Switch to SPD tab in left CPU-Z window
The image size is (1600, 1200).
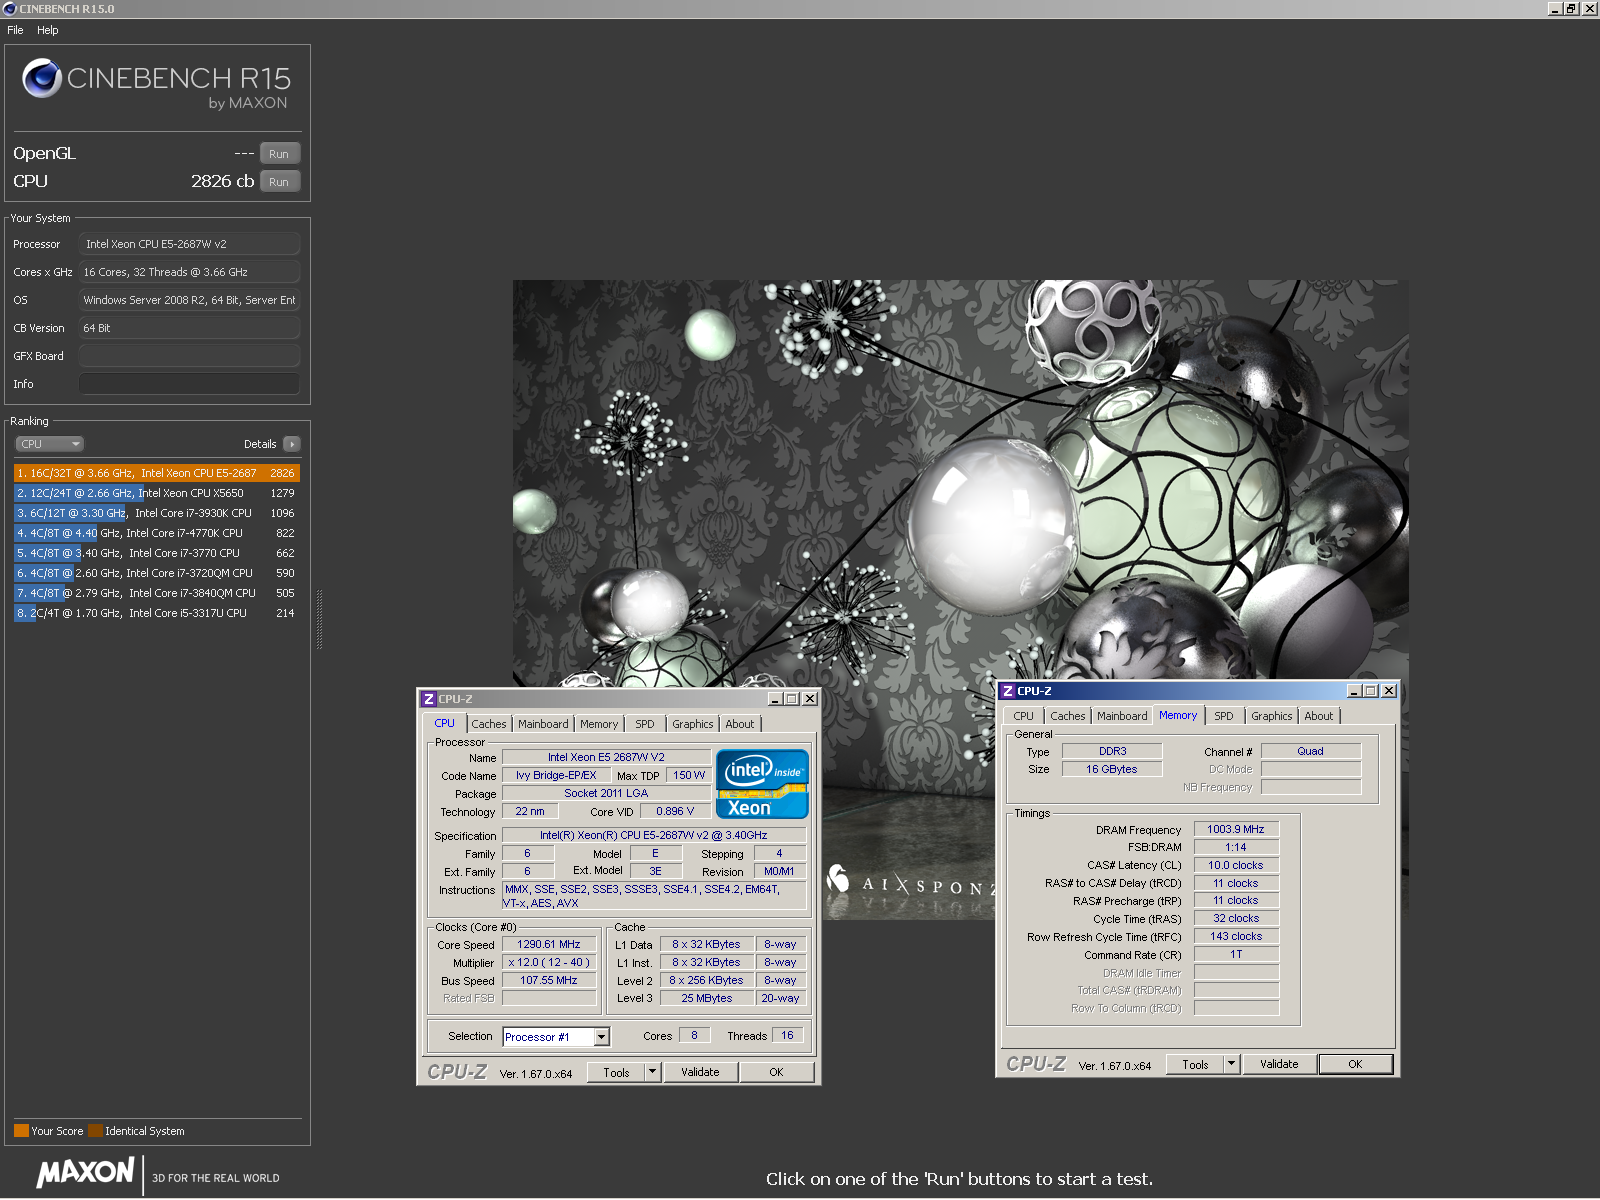pos(645,724)
